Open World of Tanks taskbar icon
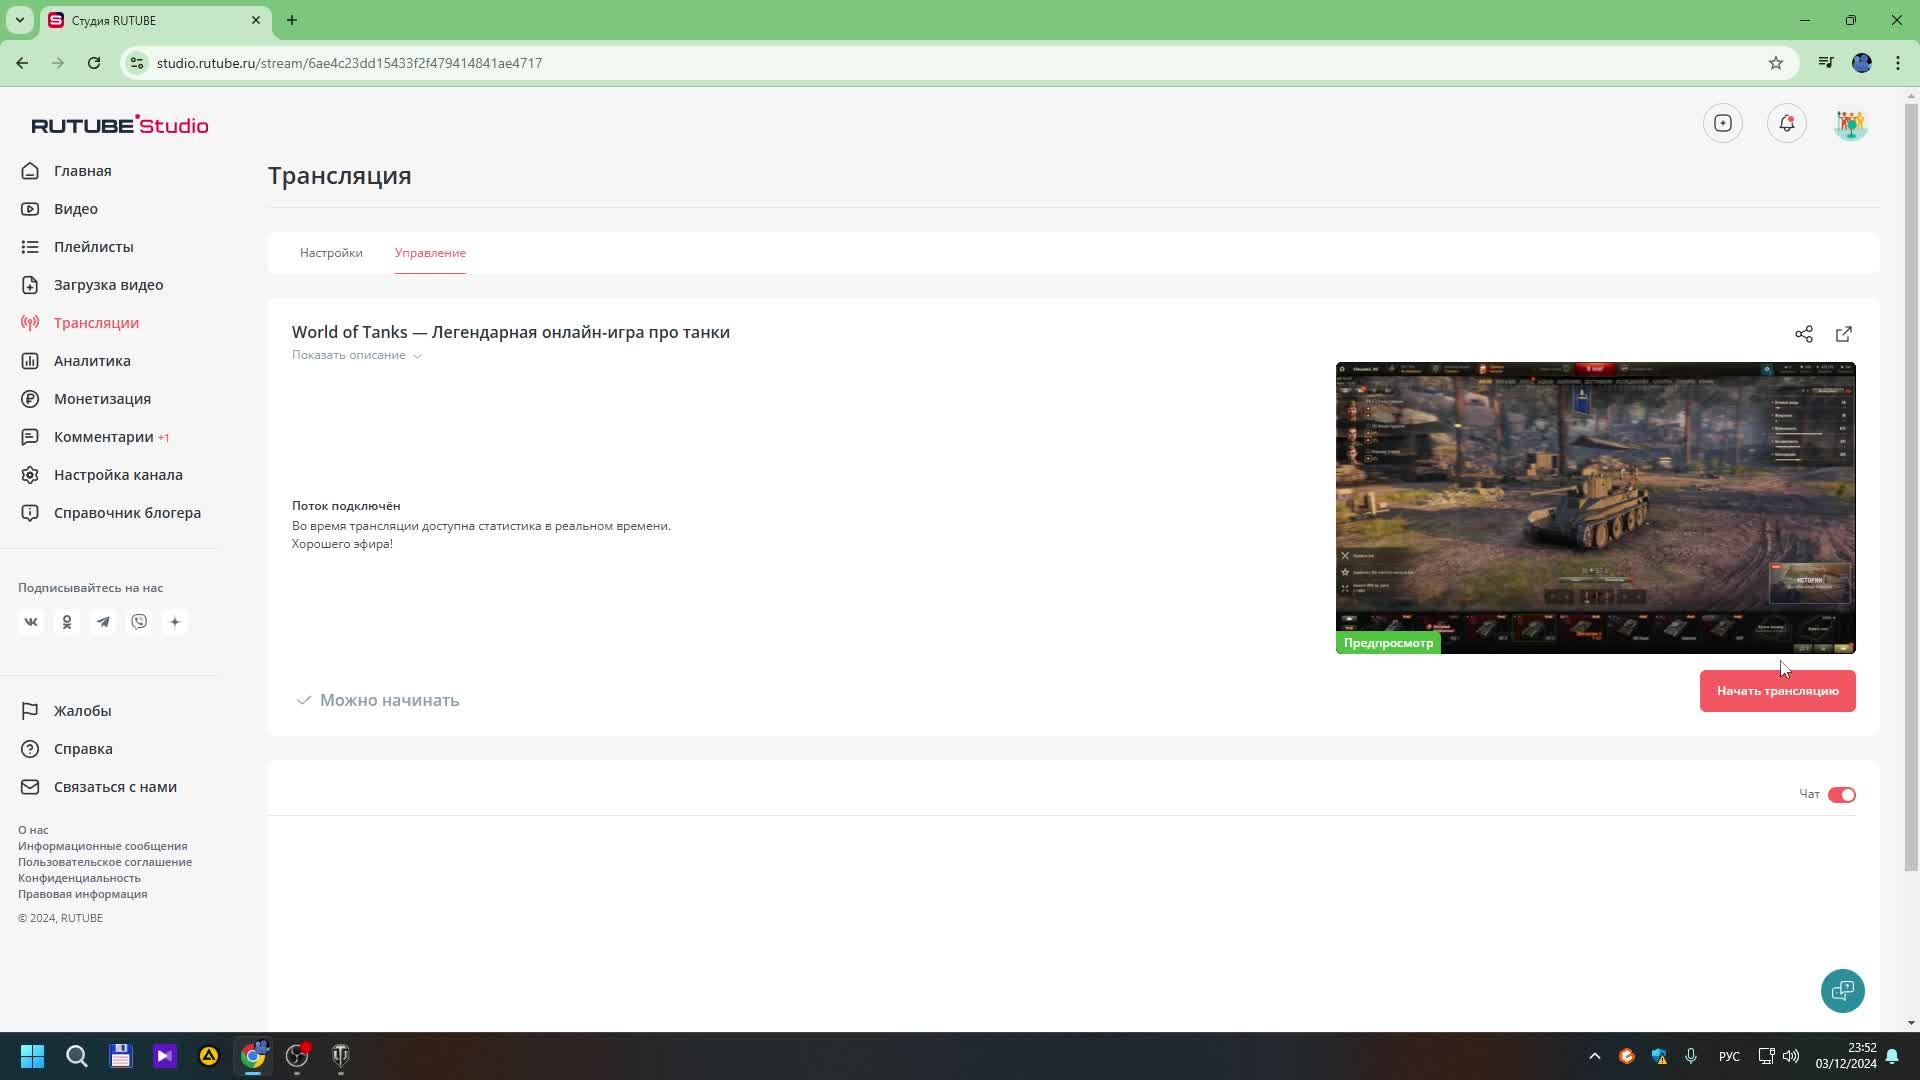 pos(341,1056)
